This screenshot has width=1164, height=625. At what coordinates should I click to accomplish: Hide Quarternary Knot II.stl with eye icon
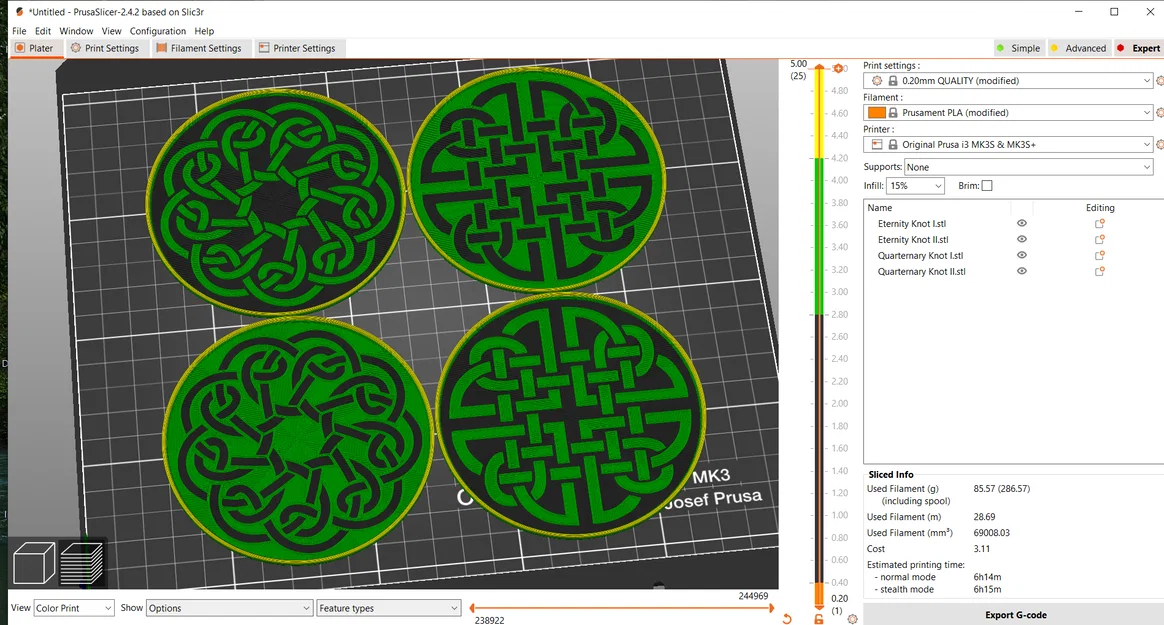pyautogui.click(x=1021, y=271)
